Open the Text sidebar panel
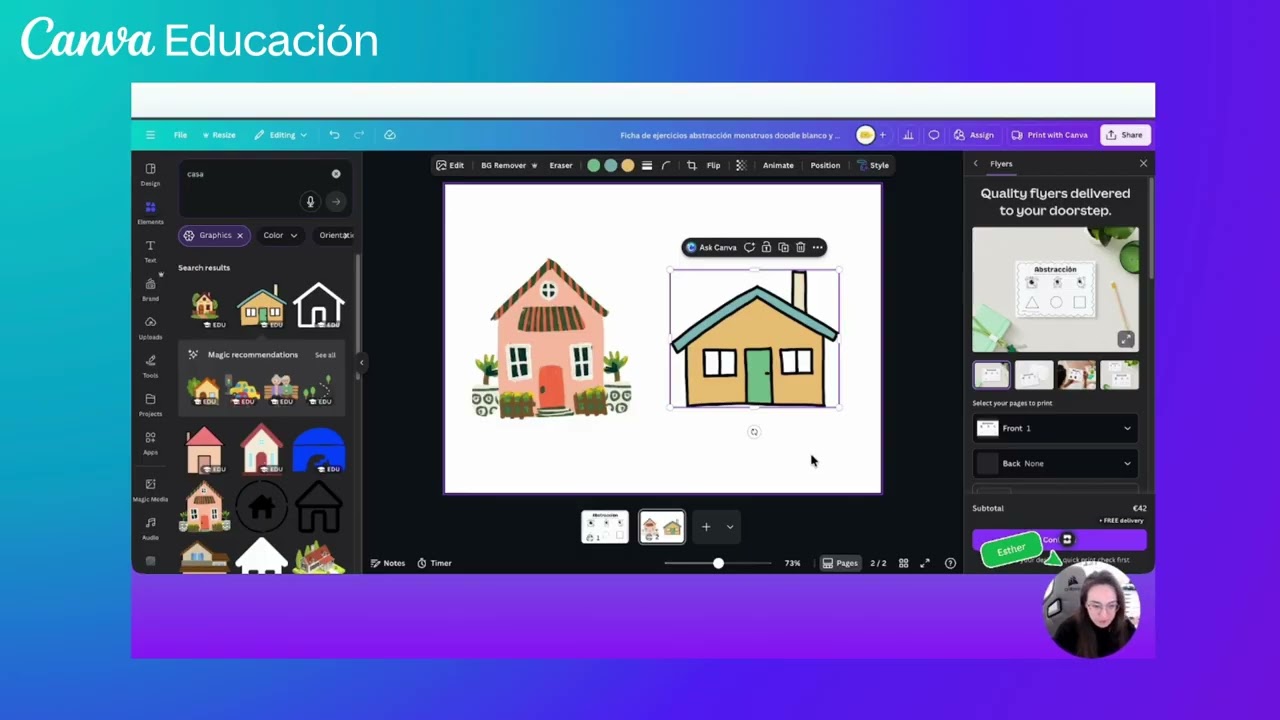Viewport: 1280px width, 720px height. (x=150, y=251)
